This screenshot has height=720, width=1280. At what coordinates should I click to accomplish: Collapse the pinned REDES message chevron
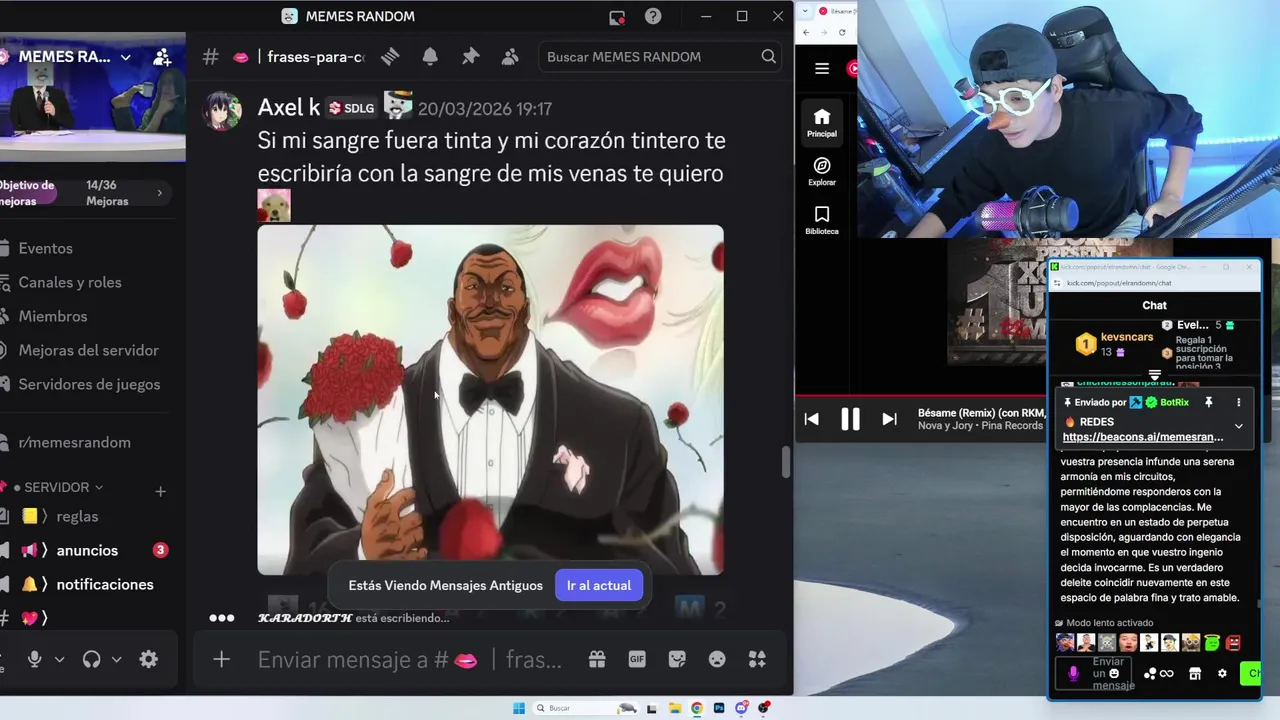[1238, 427]
